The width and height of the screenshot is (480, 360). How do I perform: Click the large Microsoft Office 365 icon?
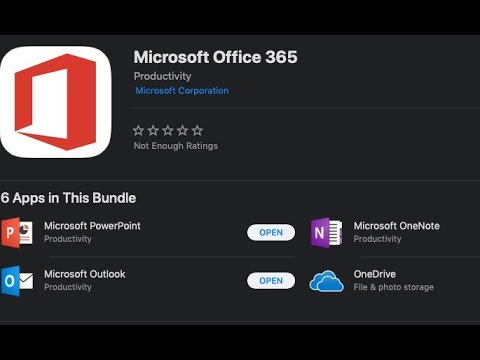tap(56, 102)
